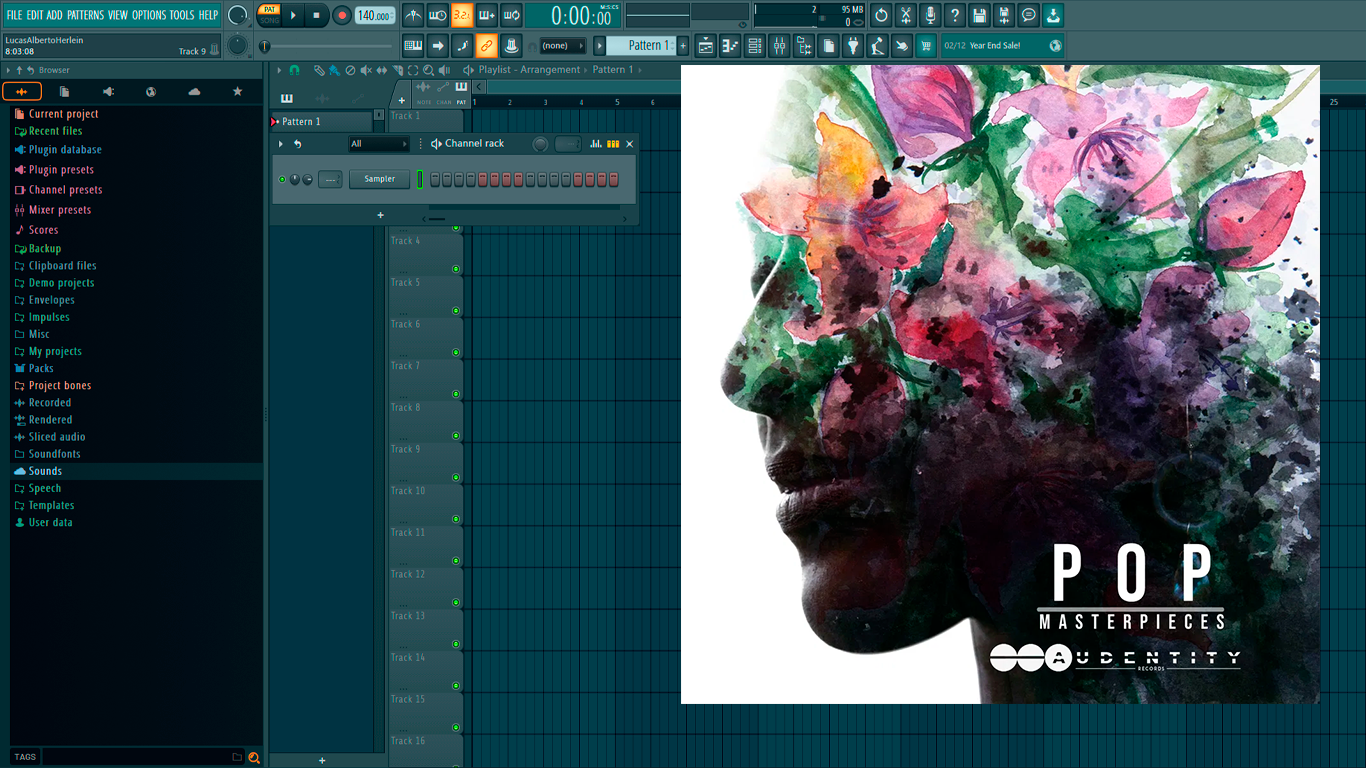This screenshot has width=1366, height=768.
Task: Click play button in transport
Action: 293,15
